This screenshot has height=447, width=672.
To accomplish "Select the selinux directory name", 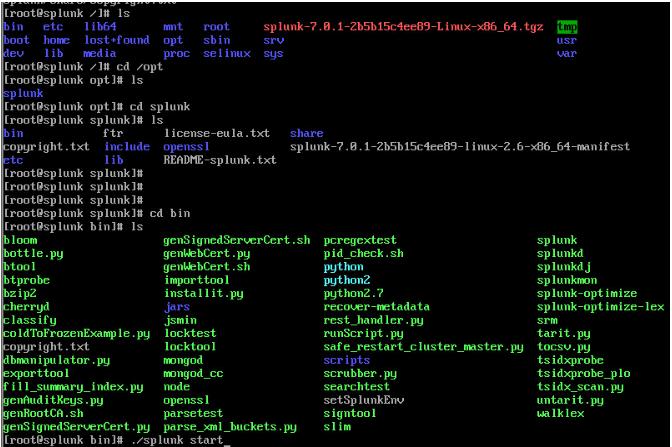I will click(x=227, y=54).
